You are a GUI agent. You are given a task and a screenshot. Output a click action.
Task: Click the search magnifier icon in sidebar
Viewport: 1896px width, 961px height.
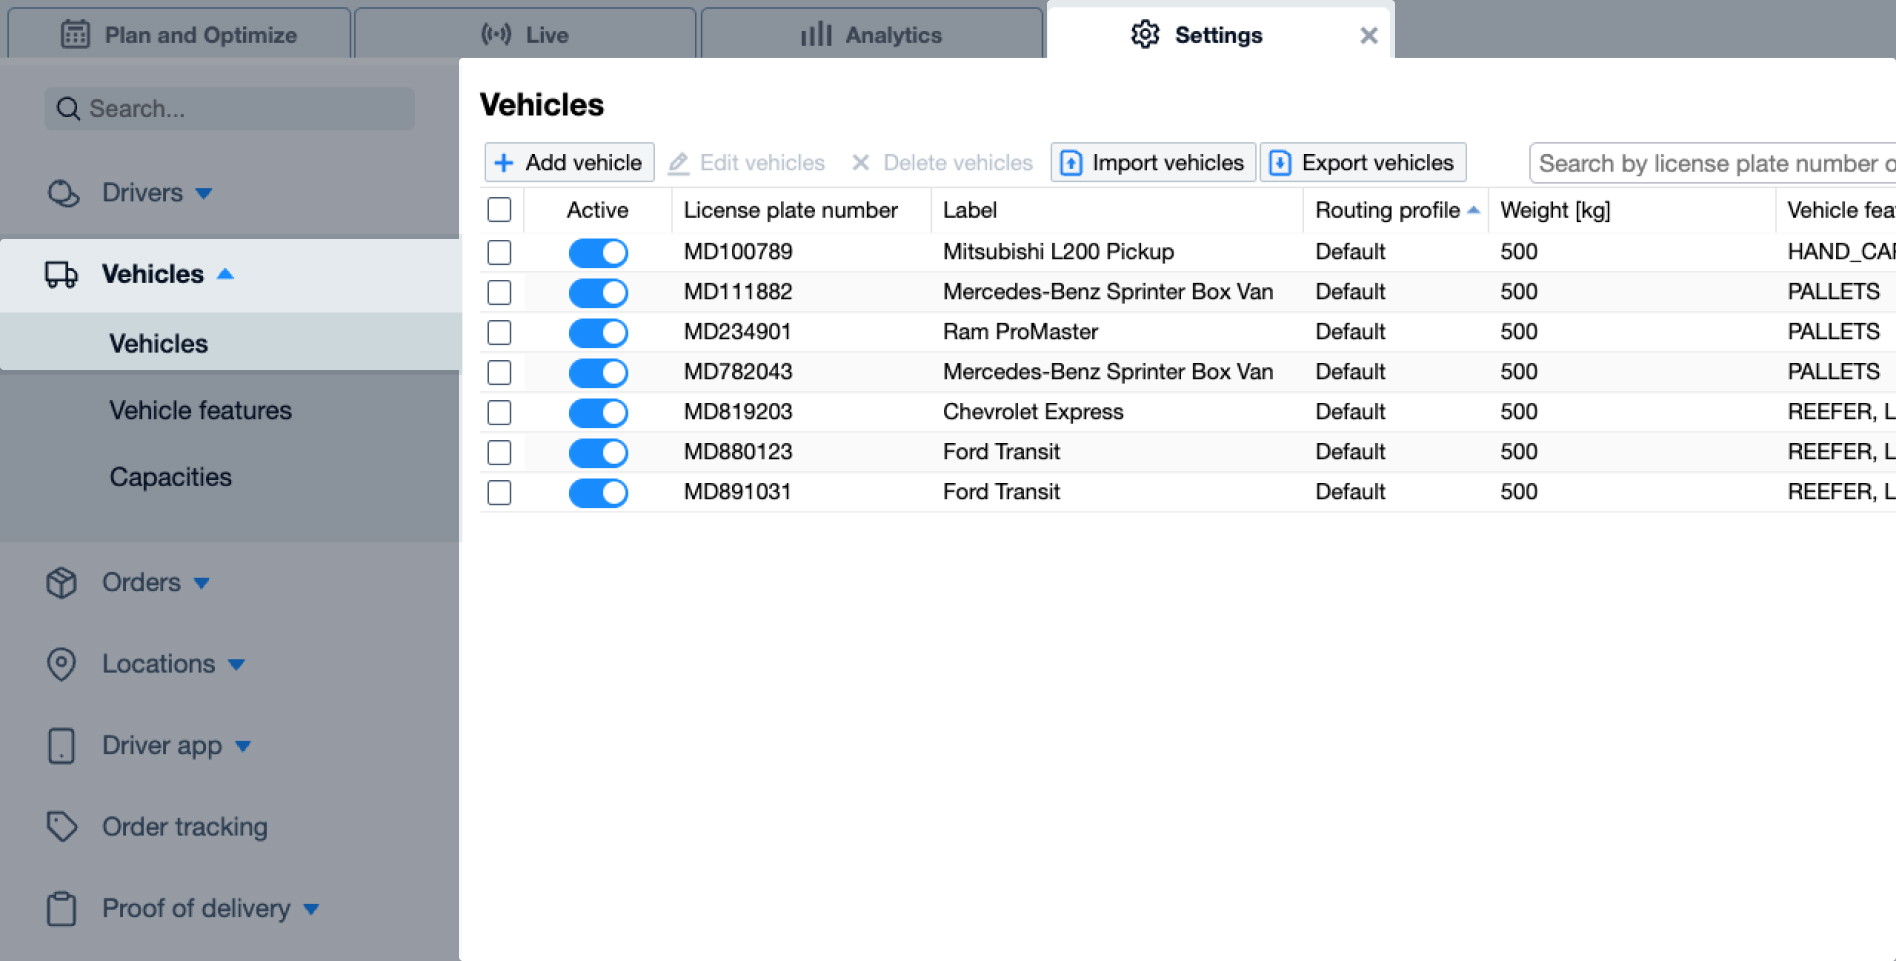(x=67, y=108)
